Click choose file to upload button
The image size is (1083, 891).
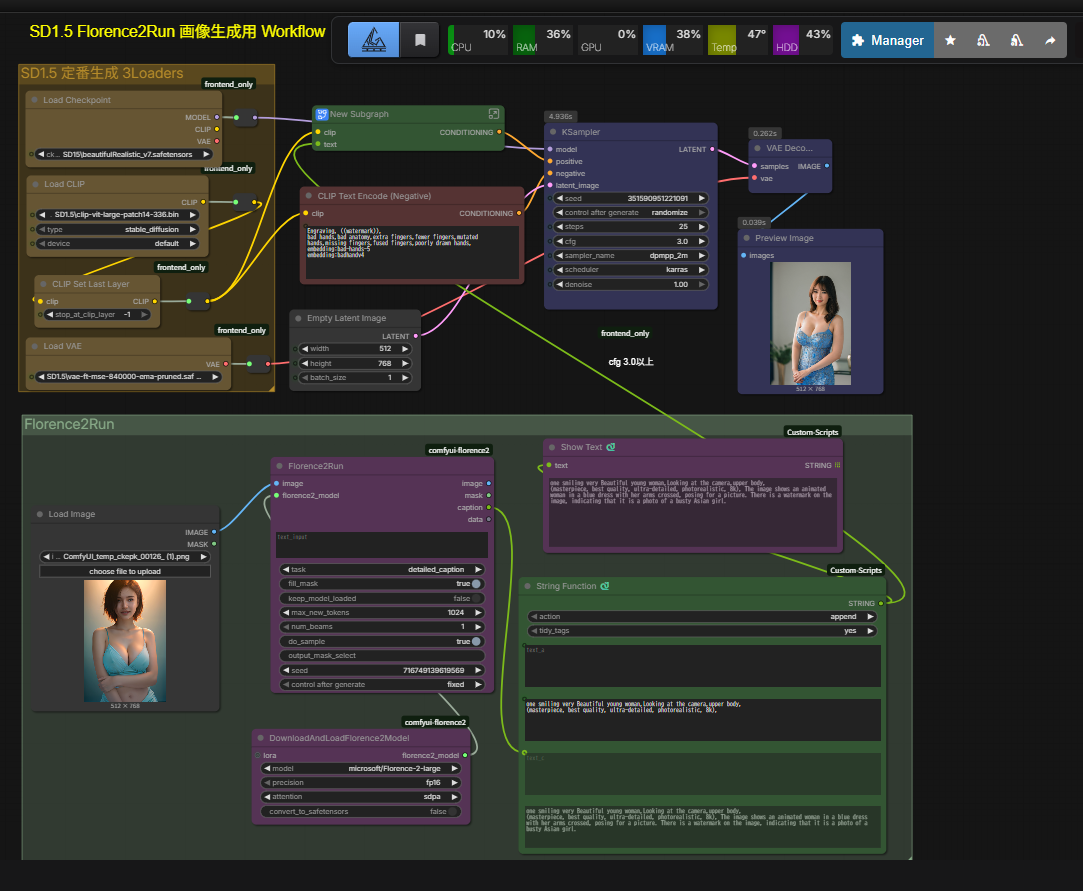point(125,571)
